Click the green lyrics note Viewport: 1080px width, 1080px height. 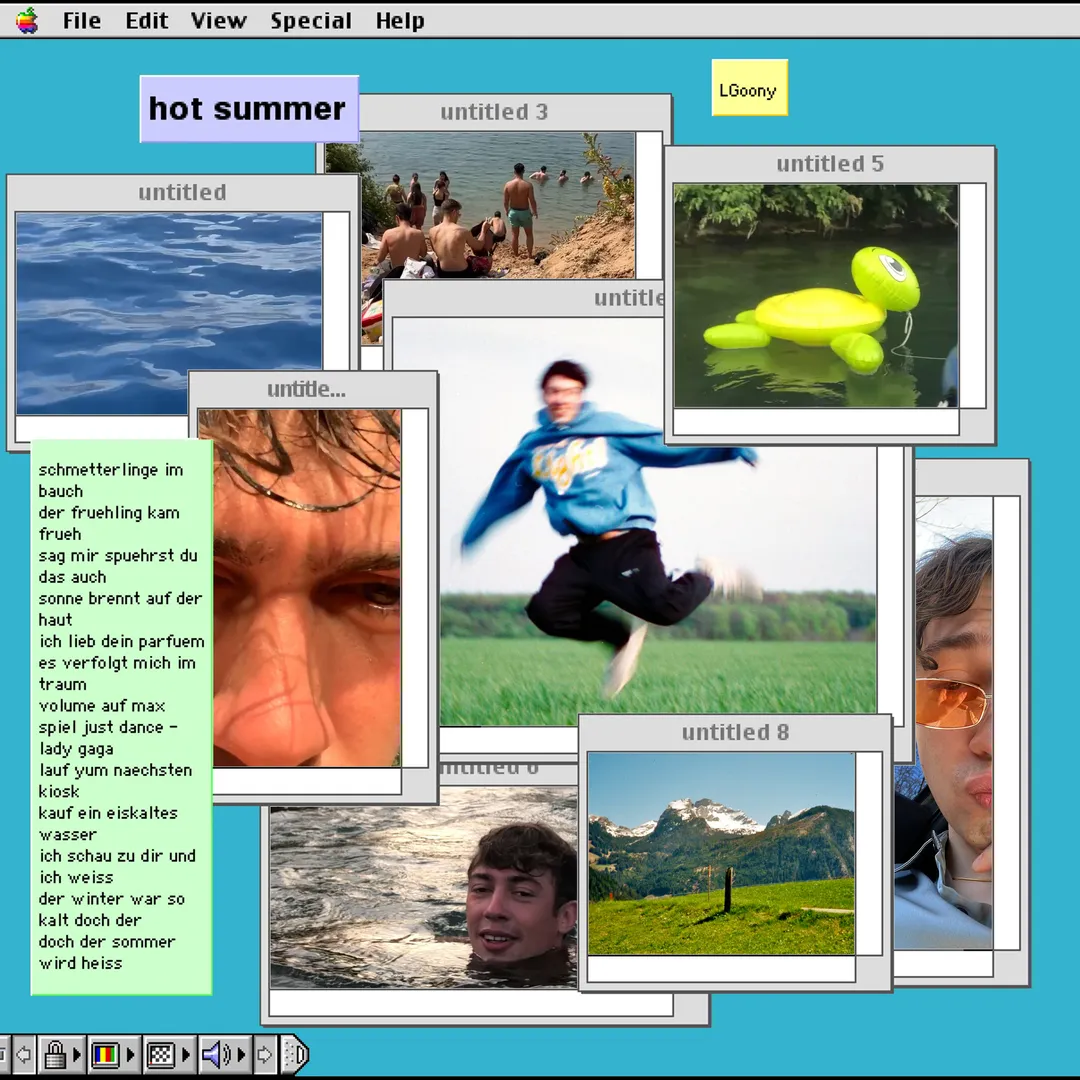pyautogui.click(x=121, y=716)
